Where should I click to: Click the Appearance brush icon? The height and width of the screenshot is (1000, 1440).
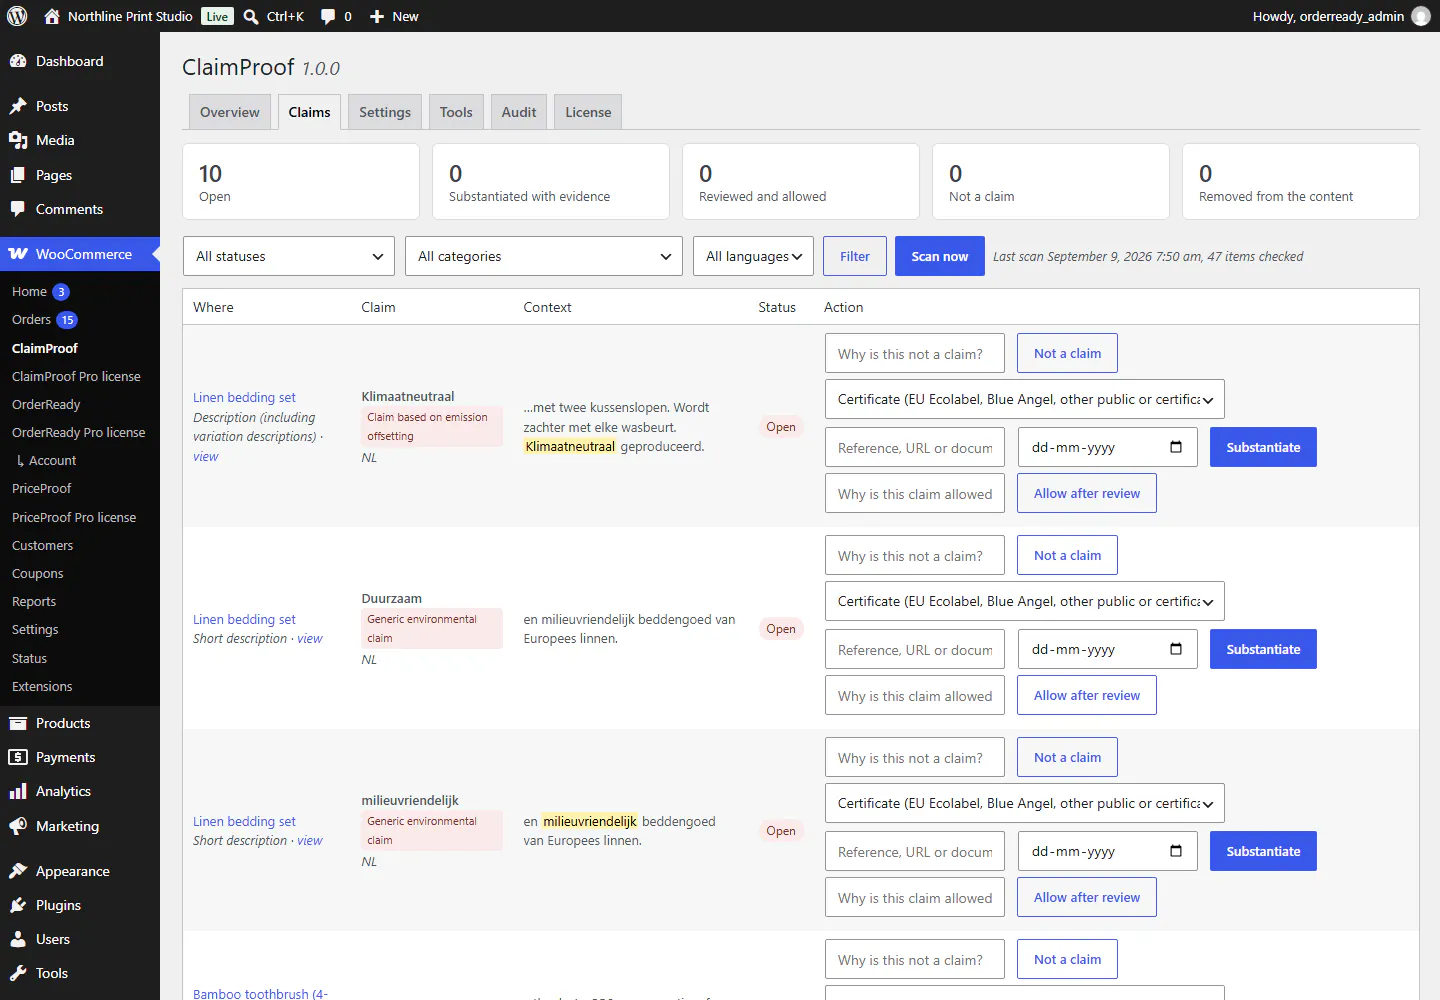click(18, 871)
